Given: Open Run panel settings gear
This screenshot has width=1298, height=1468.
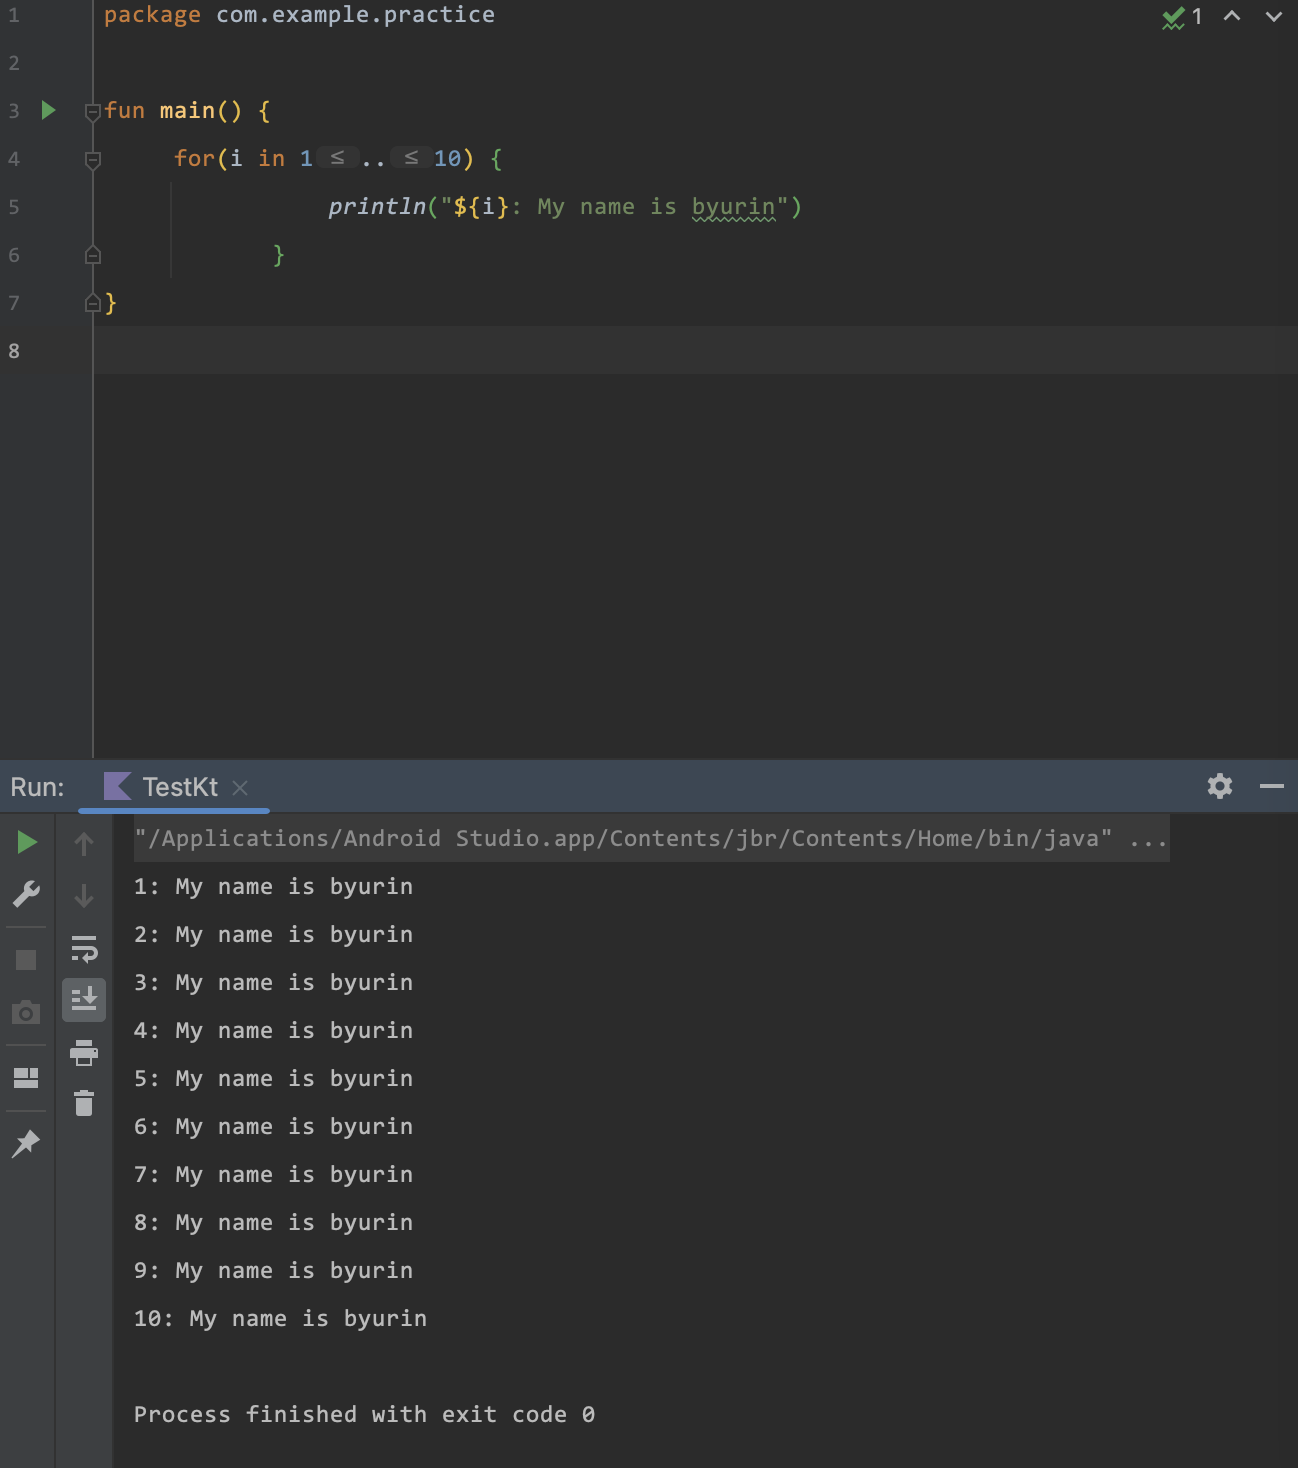Looking at the screenshot, I should pyautogui.click(x=1220, y=786).
